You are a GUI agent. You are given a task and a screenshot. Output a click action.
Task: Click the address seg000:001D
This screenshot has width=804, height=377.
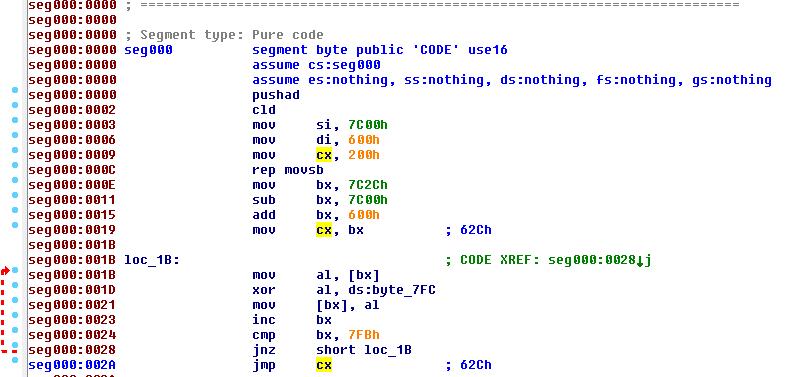pyautogui.click(x=72, y=290)
